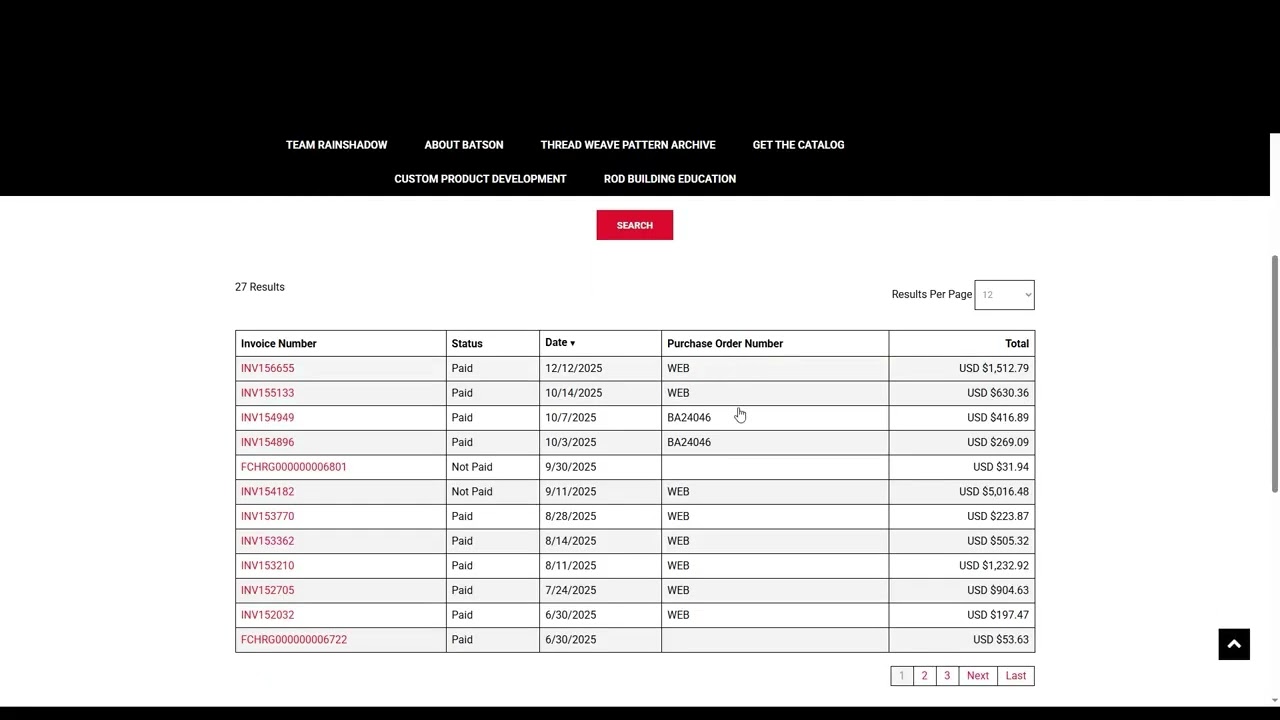Click the date 10/3/2025
Image resolution: width=1280 pixels, height=720 pixels.
[x=570, y=442]
